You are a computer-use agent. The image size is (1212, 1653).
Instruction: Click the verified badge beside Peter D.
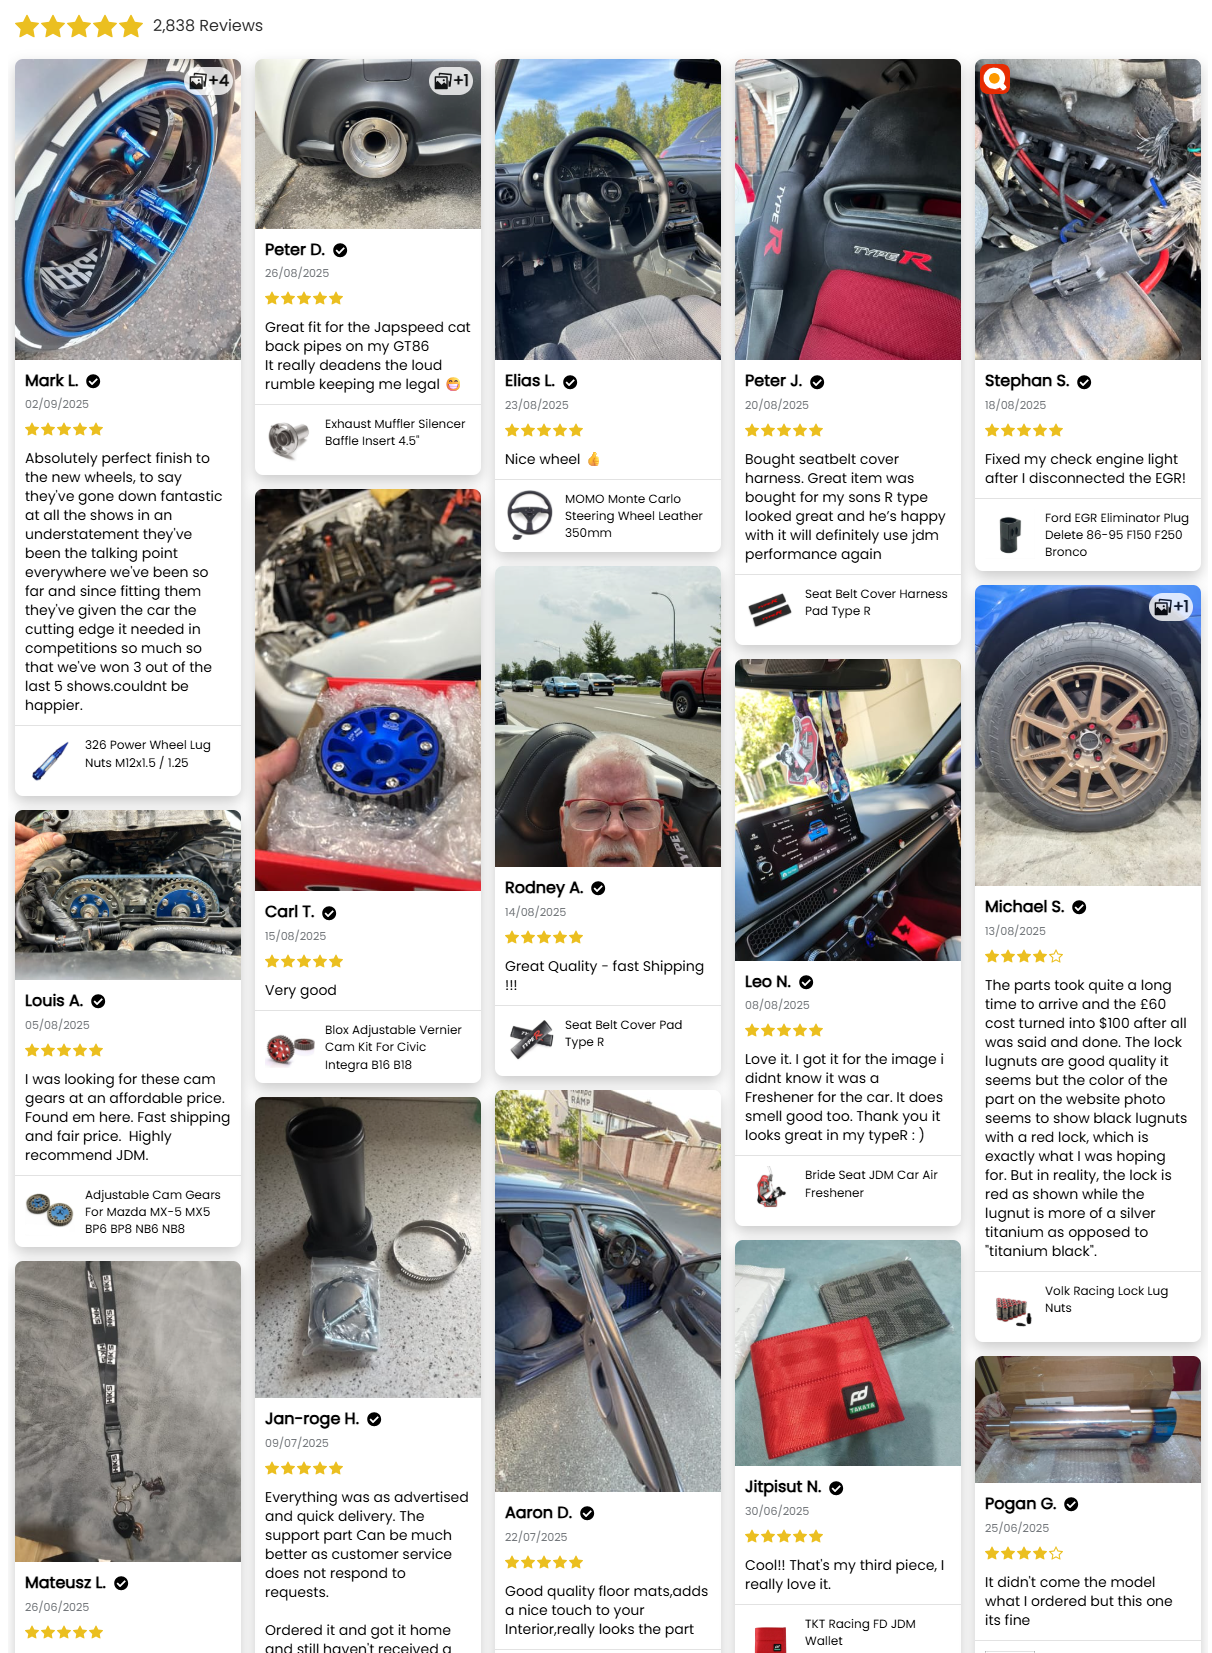[x=340, y=250]
